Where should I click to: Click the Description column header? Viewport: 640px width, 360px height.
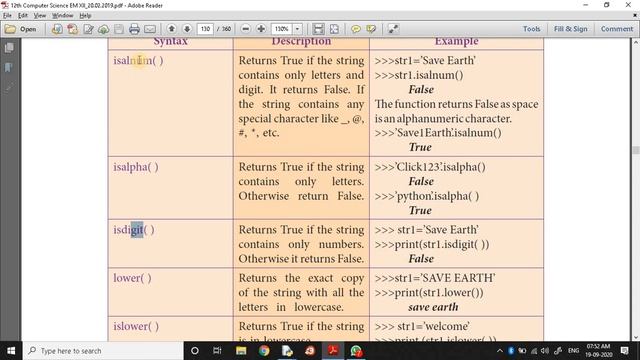301,42
